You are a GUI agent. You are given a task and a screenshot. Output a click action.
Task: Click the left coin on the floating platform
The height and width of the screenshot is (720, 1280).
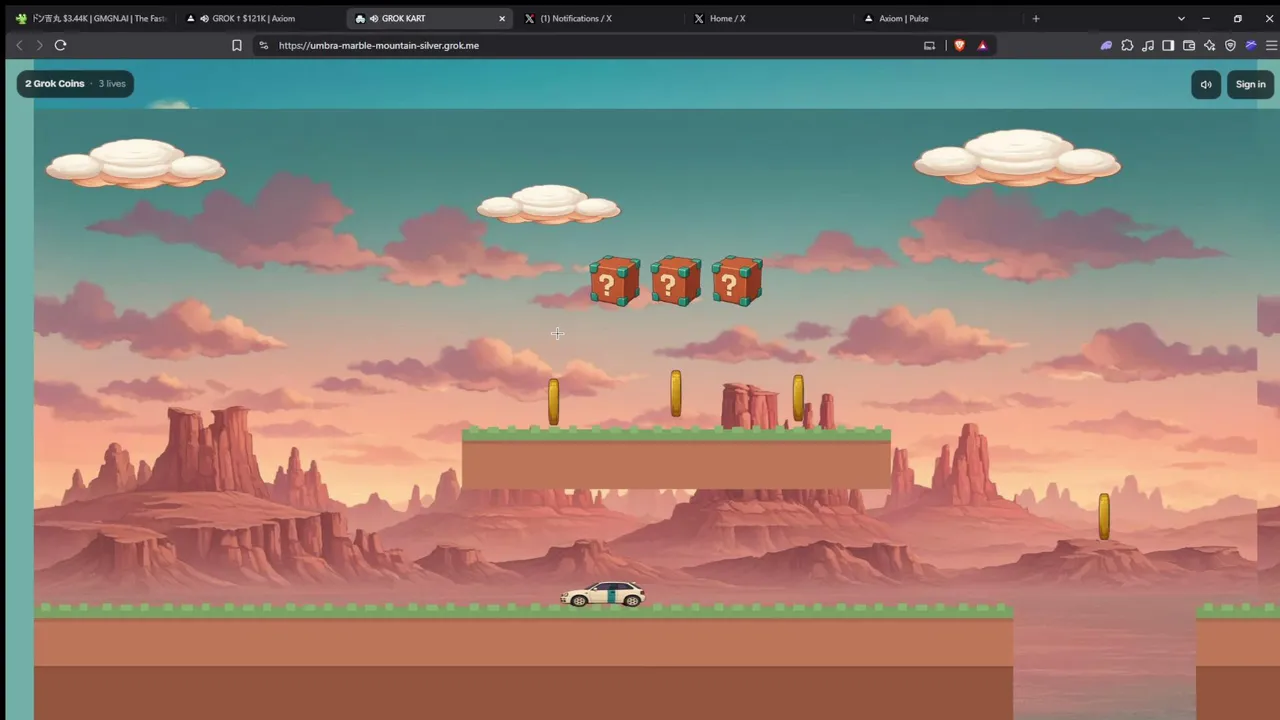[553, 402]
